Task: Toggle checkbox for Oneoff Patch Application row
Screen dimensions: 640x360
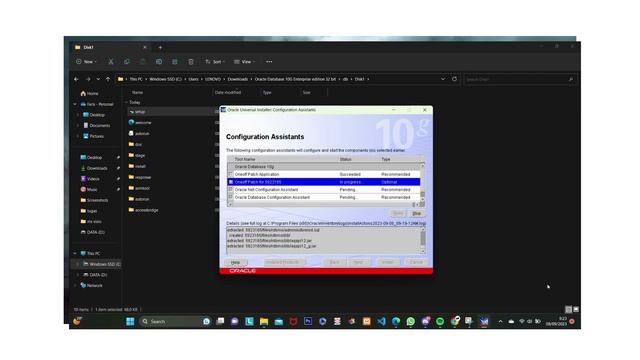Action: 231,174
